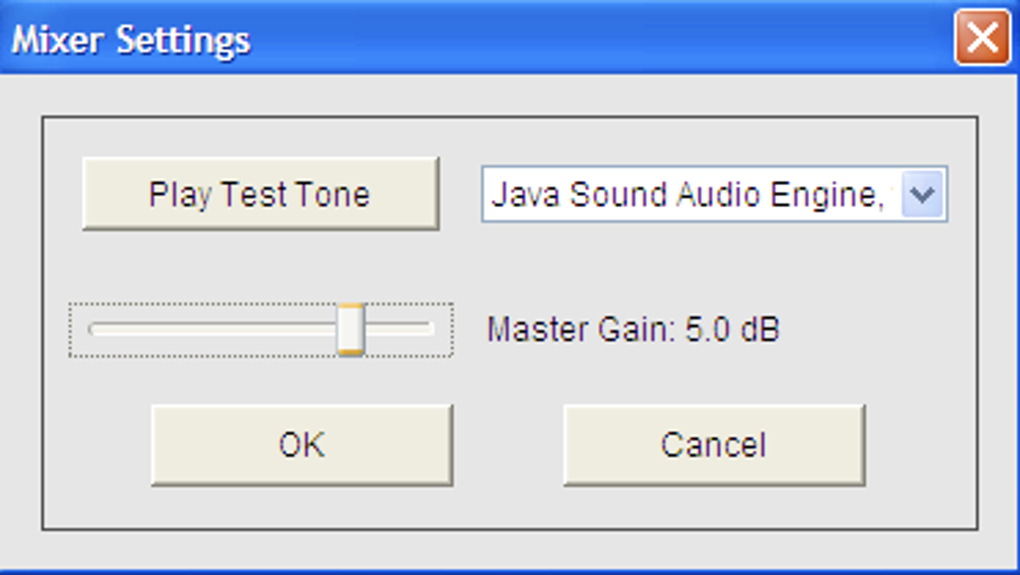Click the Master Gain slider thumb
Image resolution: width=1020 pixels, height=575 pixels.
click(x=351, y=329)
